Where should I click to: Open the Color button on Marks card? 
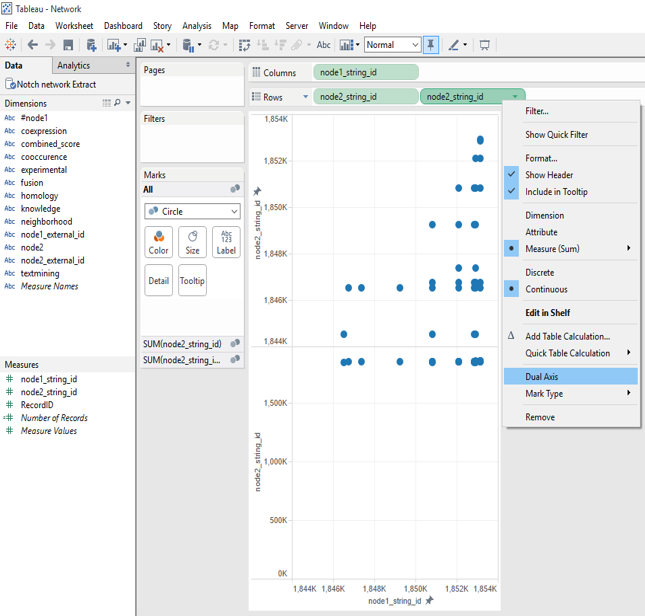pos(158,242)
